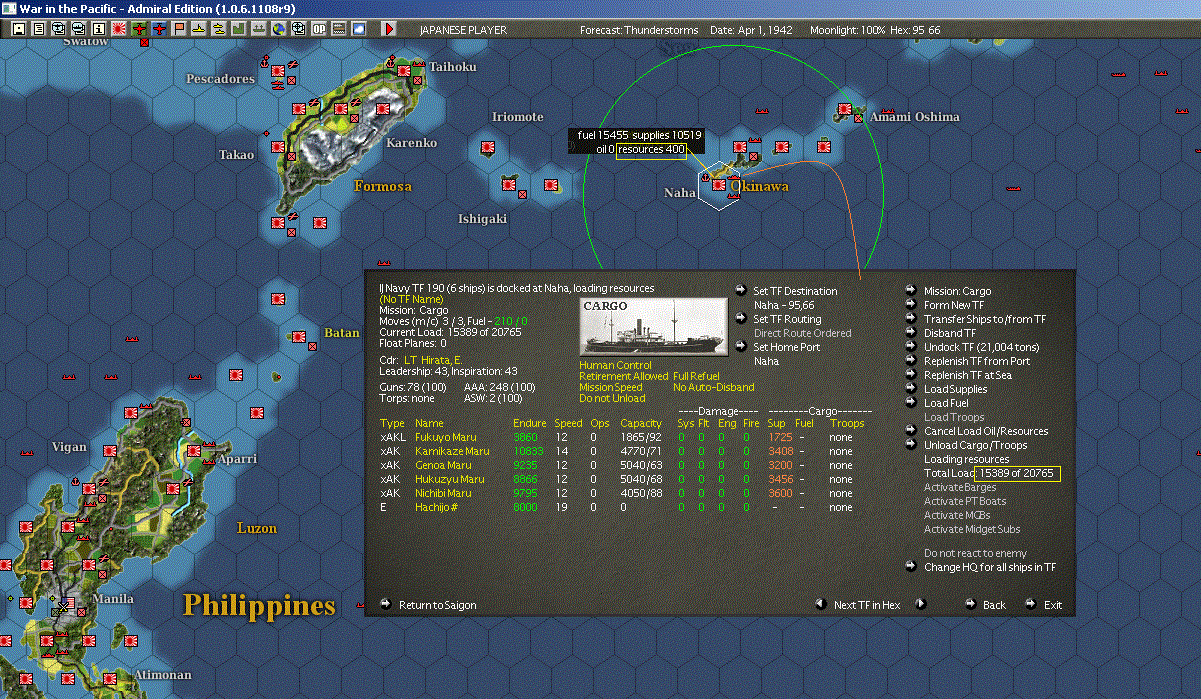Click arrow icon beside Set TF Routing
Image resolution: width=1201 pixels, height=699 pixels.
(740, 318)
